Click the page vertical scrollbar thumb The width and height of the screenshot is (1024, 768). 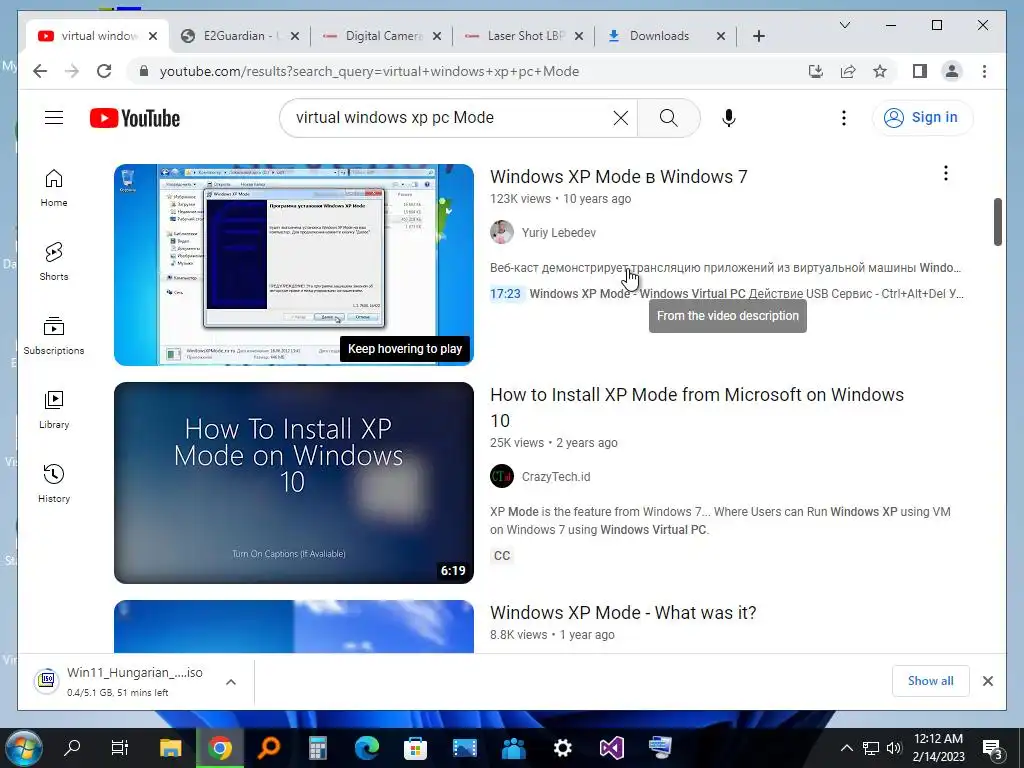click(997, 222)
